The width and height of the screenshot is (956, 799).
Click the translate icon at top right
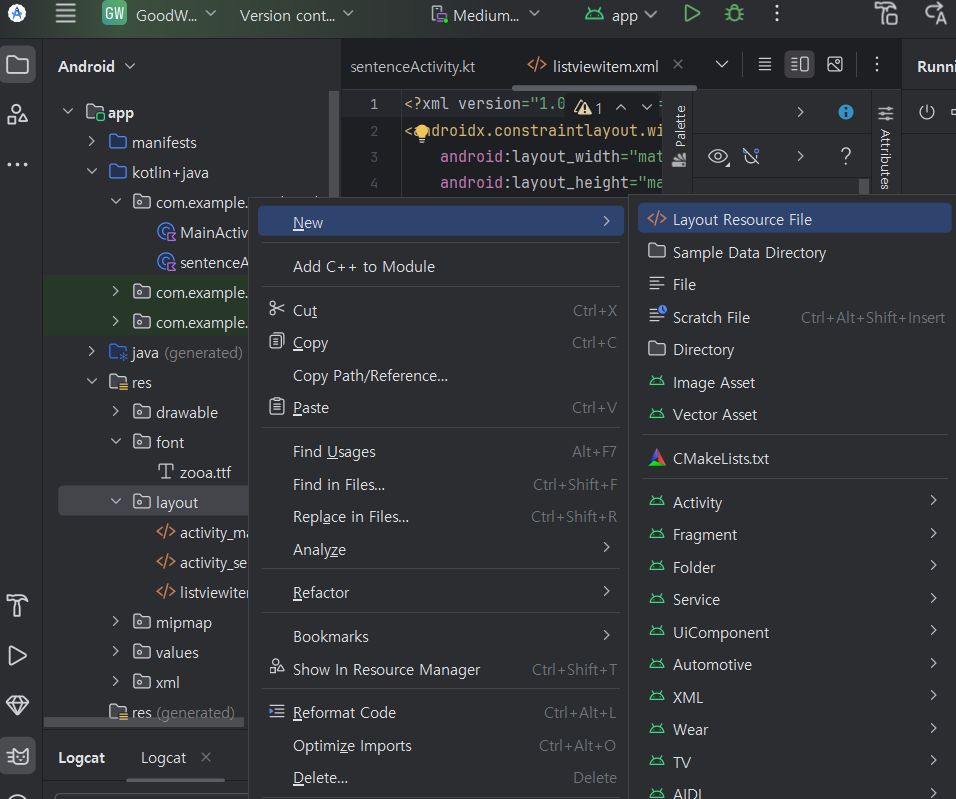point(936,13)
